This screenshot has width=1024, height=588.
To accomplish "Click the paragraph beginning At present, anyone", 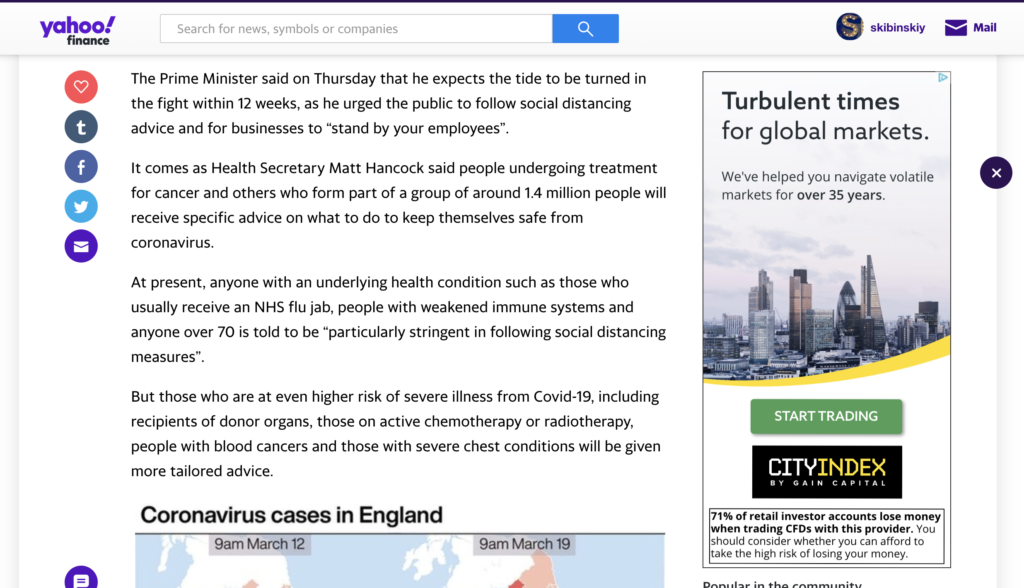I will pos(398,319).
